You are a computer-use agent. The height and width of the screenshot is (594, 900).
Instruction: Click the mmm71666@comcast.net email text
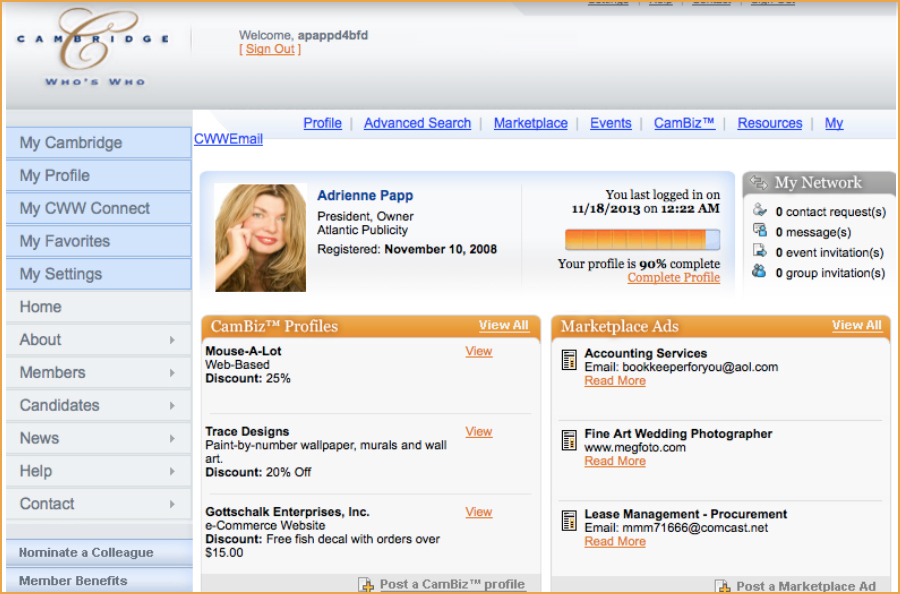tap(695, 528)
